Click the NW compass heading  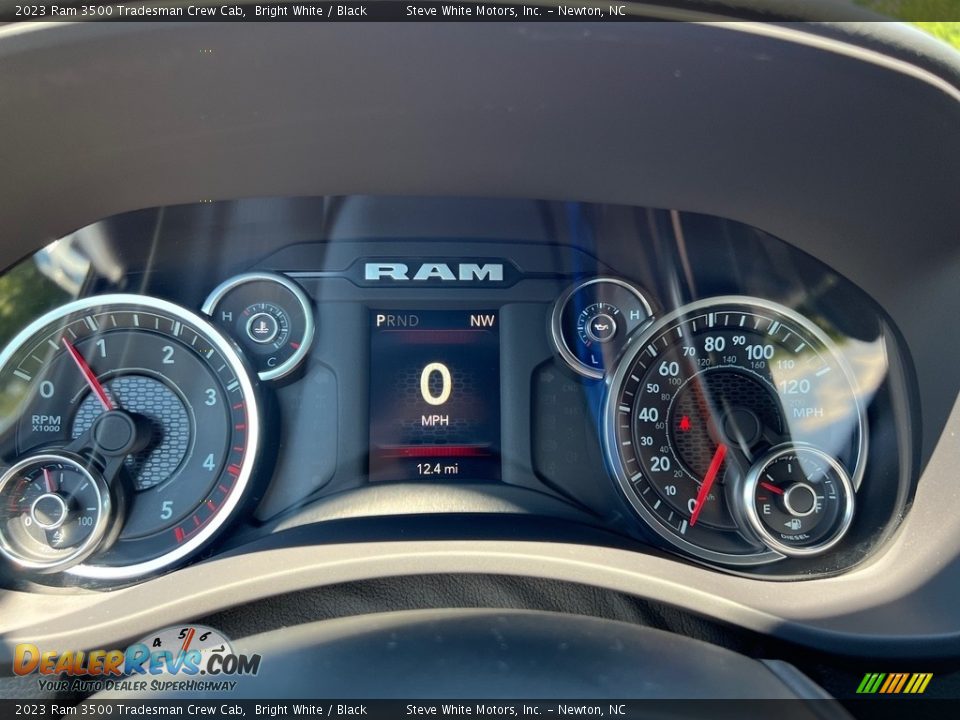point(482,320)
